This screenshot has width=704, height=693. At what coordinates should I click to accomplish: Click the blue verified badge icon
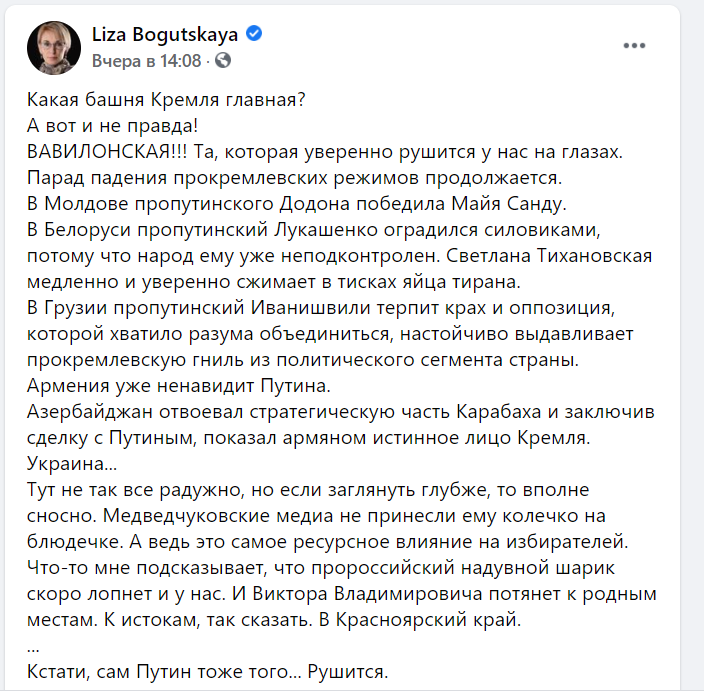pos(254,34)
